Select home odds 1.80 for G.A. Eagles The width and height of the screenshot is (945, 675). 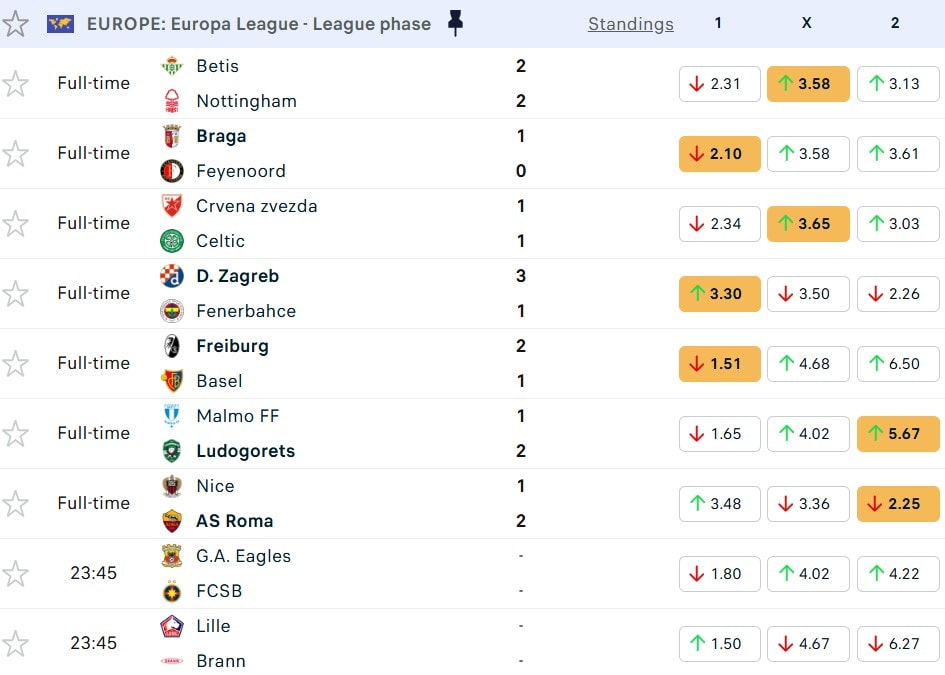click(719, 573)
